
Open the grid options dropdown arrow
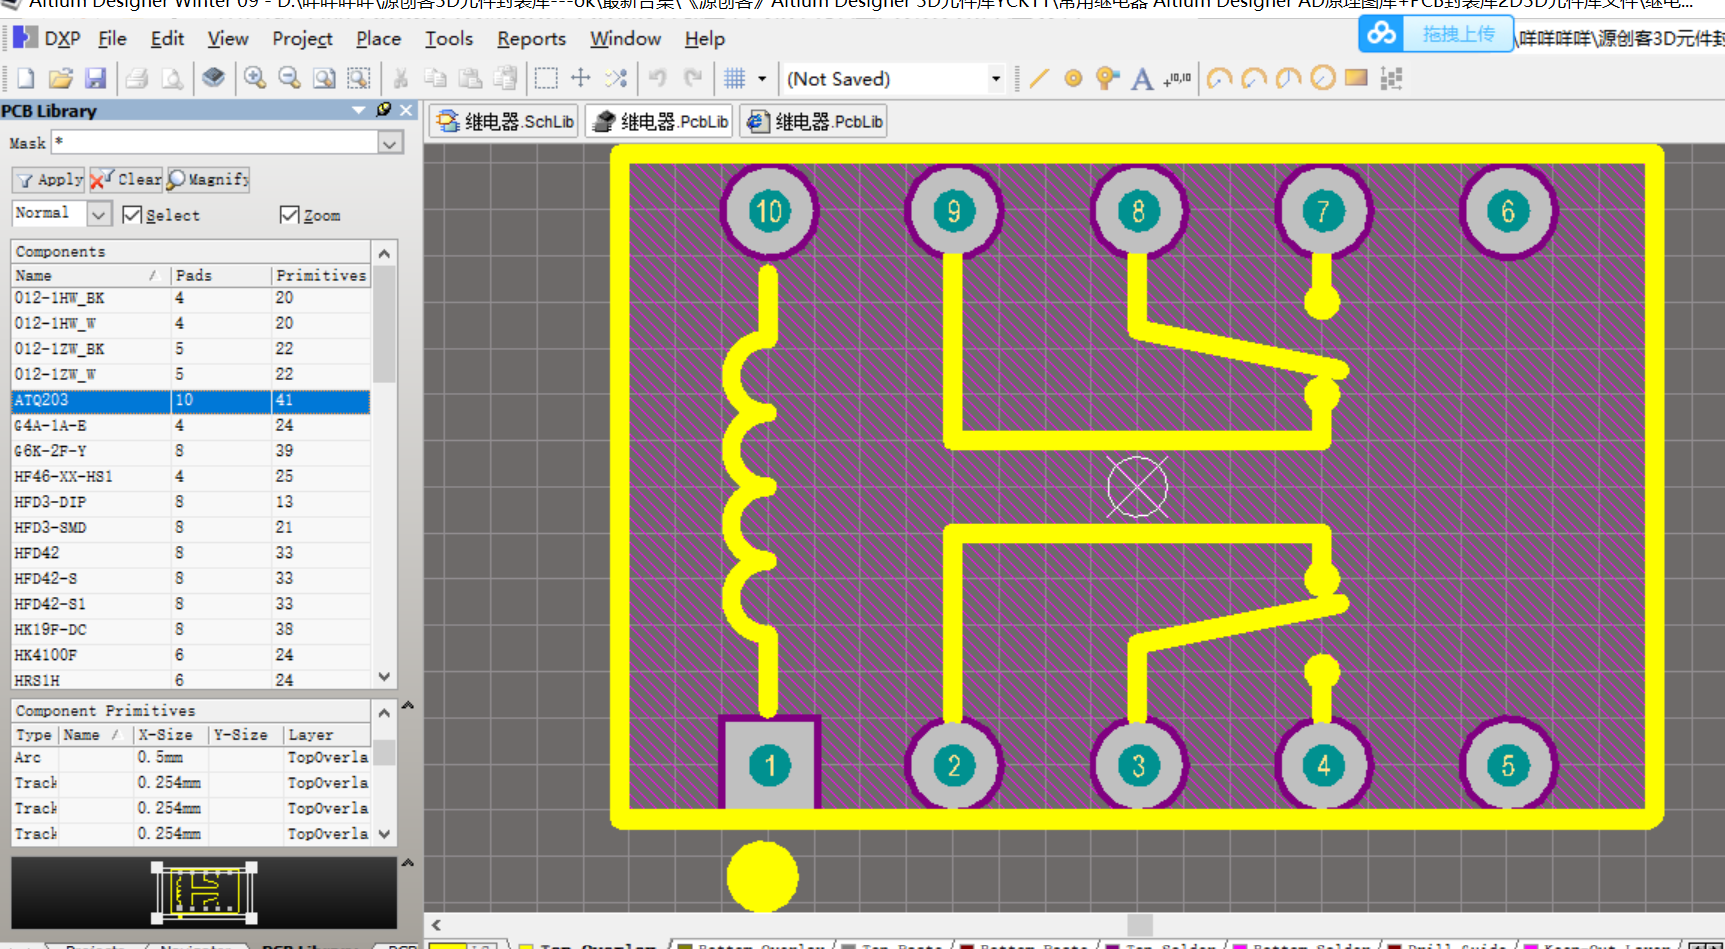[762, 78]
